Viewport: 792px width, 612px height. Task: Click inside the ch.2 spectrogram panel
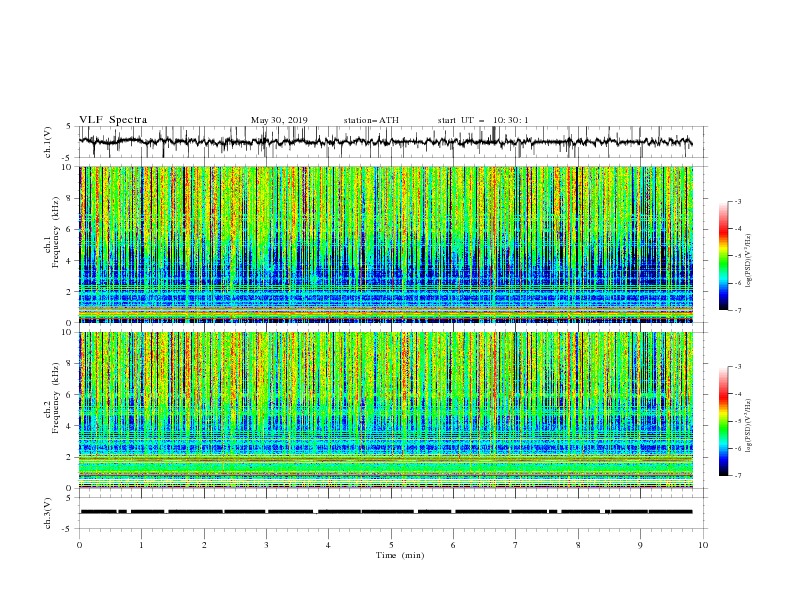pos(386,410)
